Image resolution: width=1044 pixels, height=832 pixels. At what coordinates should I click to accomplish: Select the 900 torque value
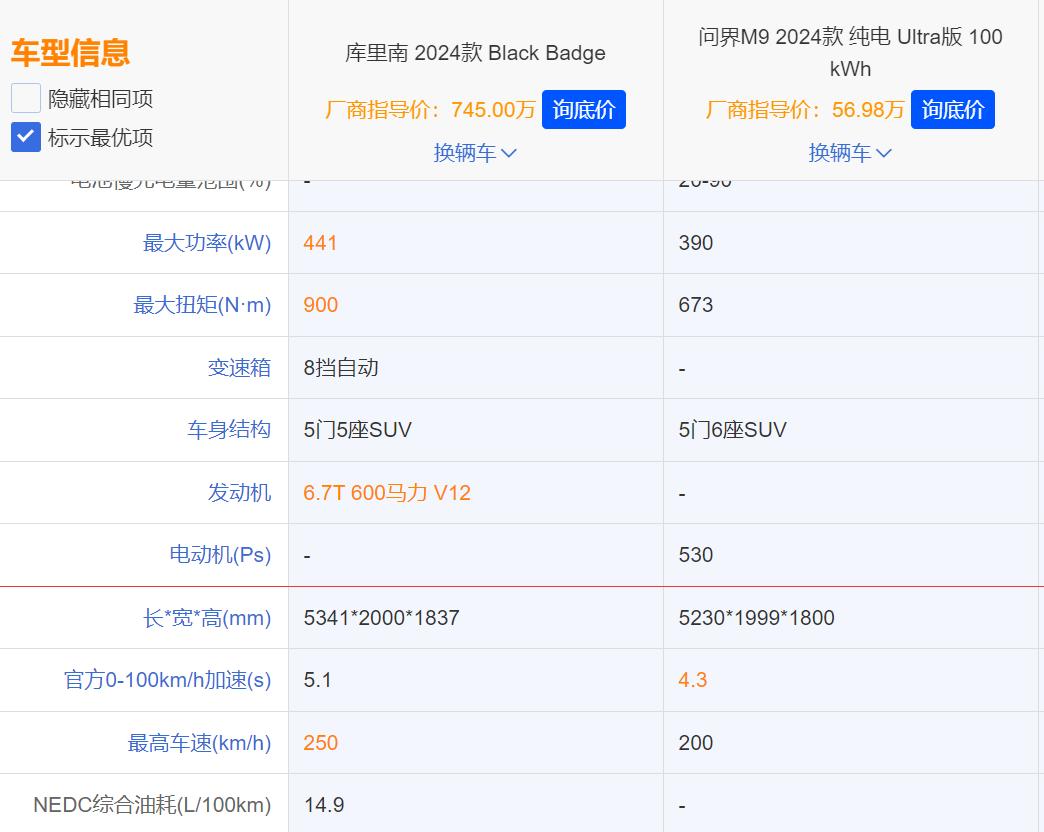point(321,305)
